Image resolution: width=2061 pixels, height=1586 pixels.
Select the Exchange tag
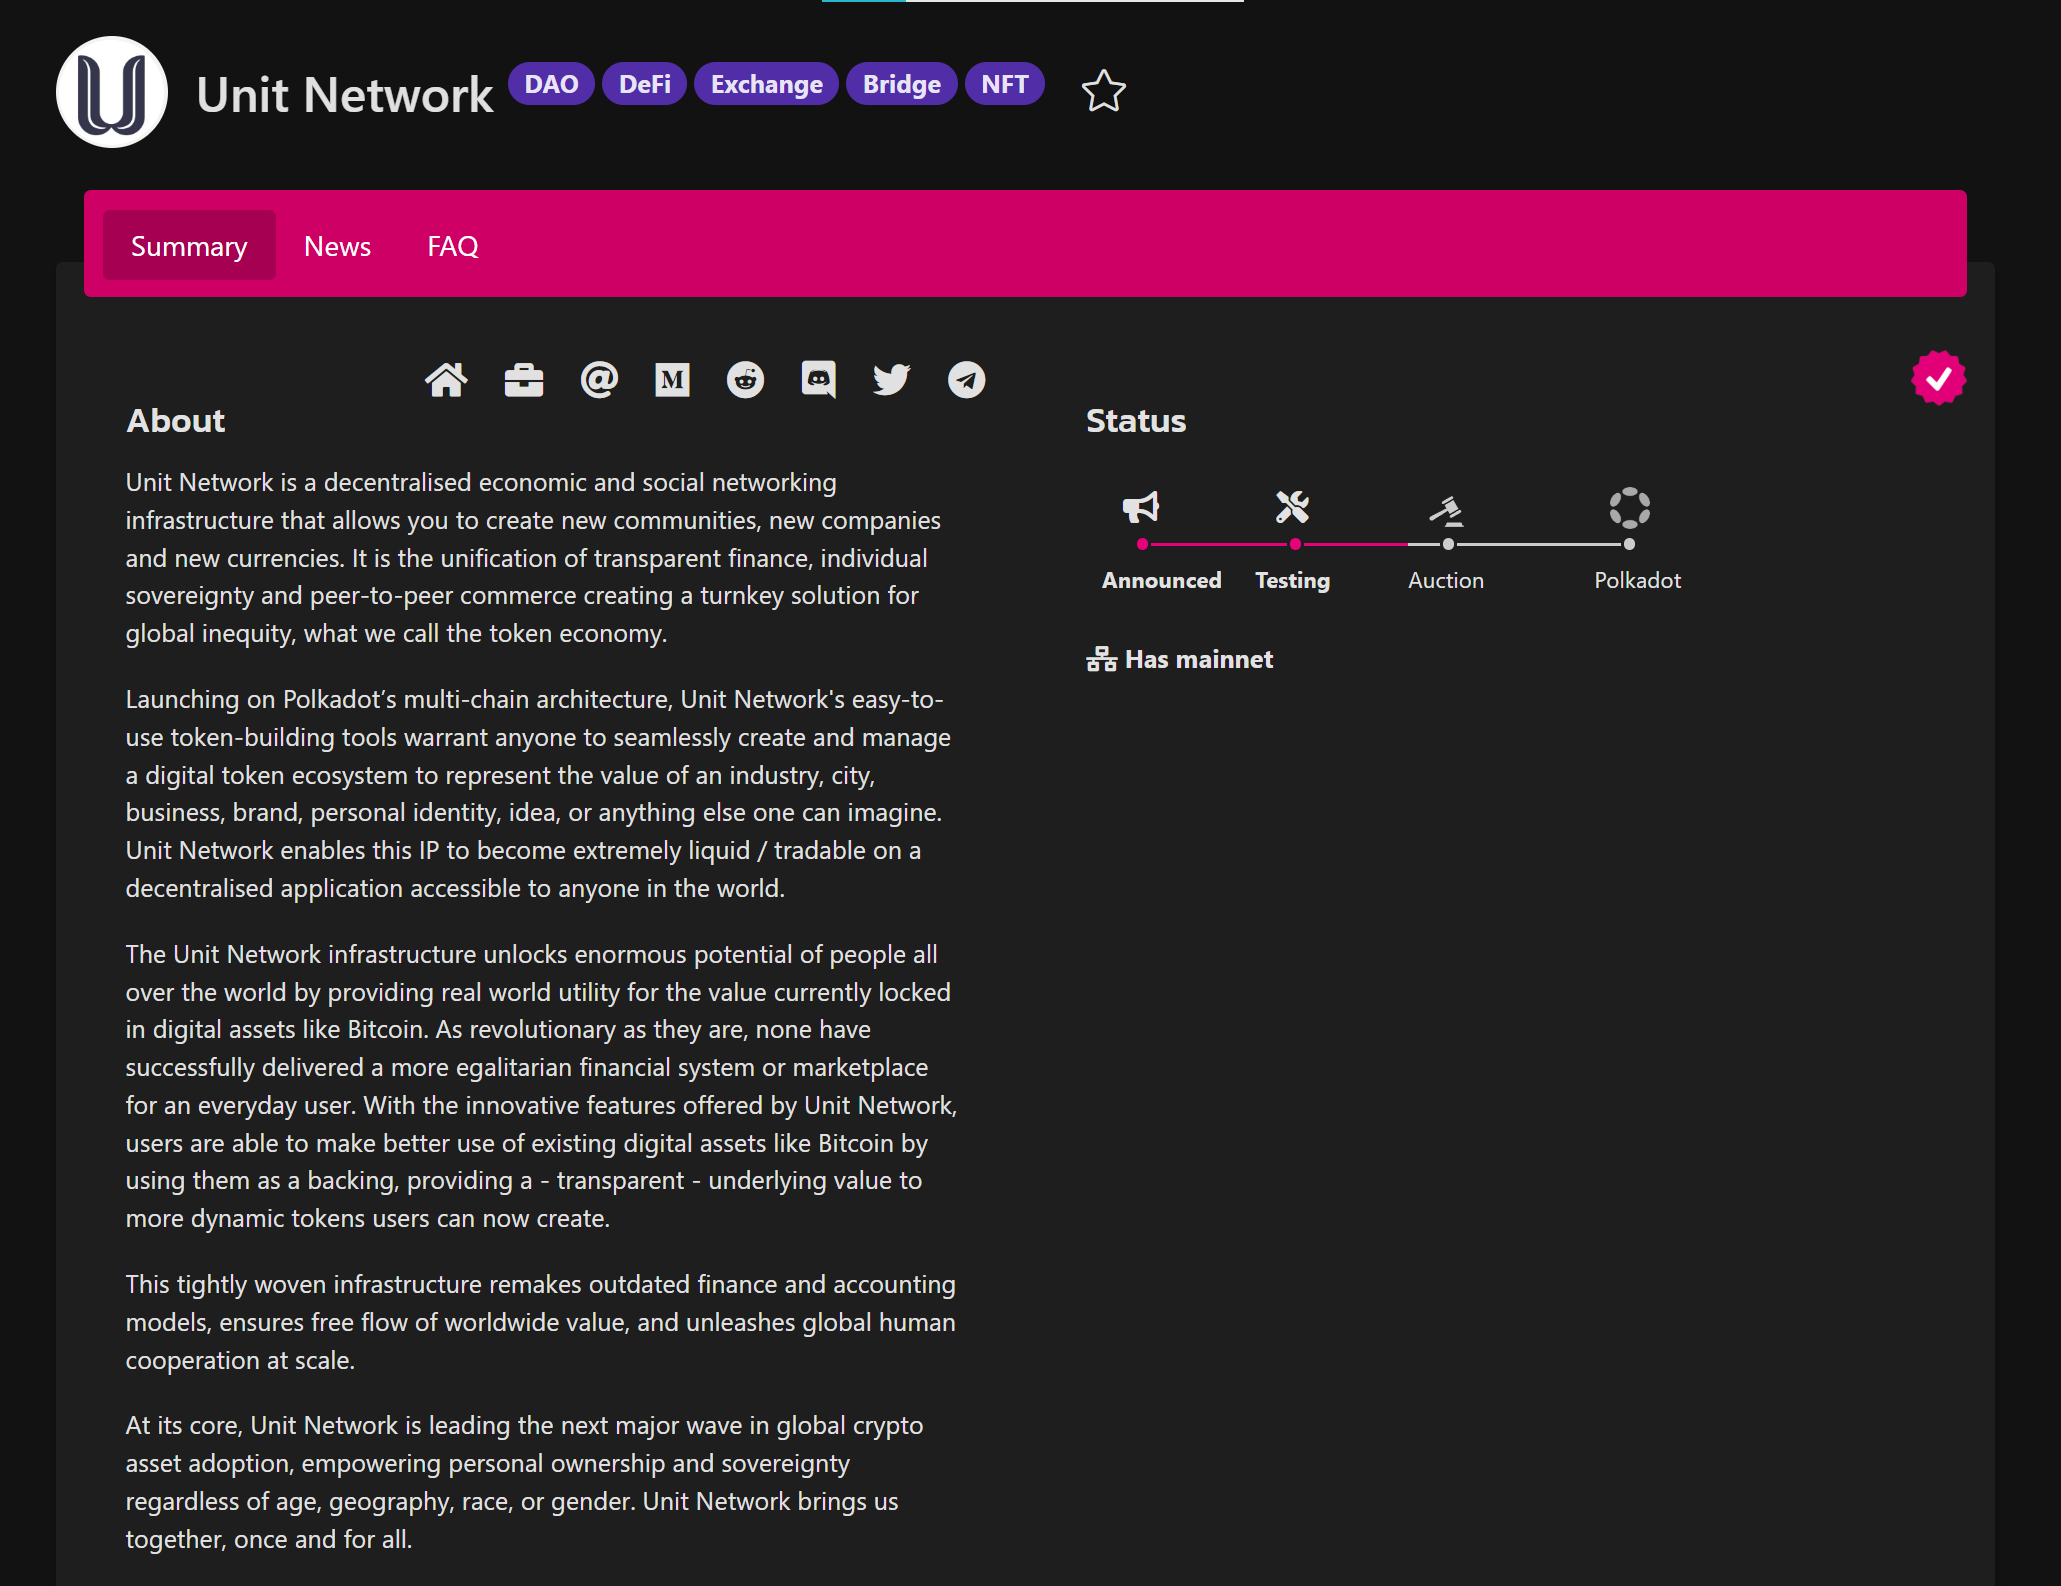pos(767,84)
